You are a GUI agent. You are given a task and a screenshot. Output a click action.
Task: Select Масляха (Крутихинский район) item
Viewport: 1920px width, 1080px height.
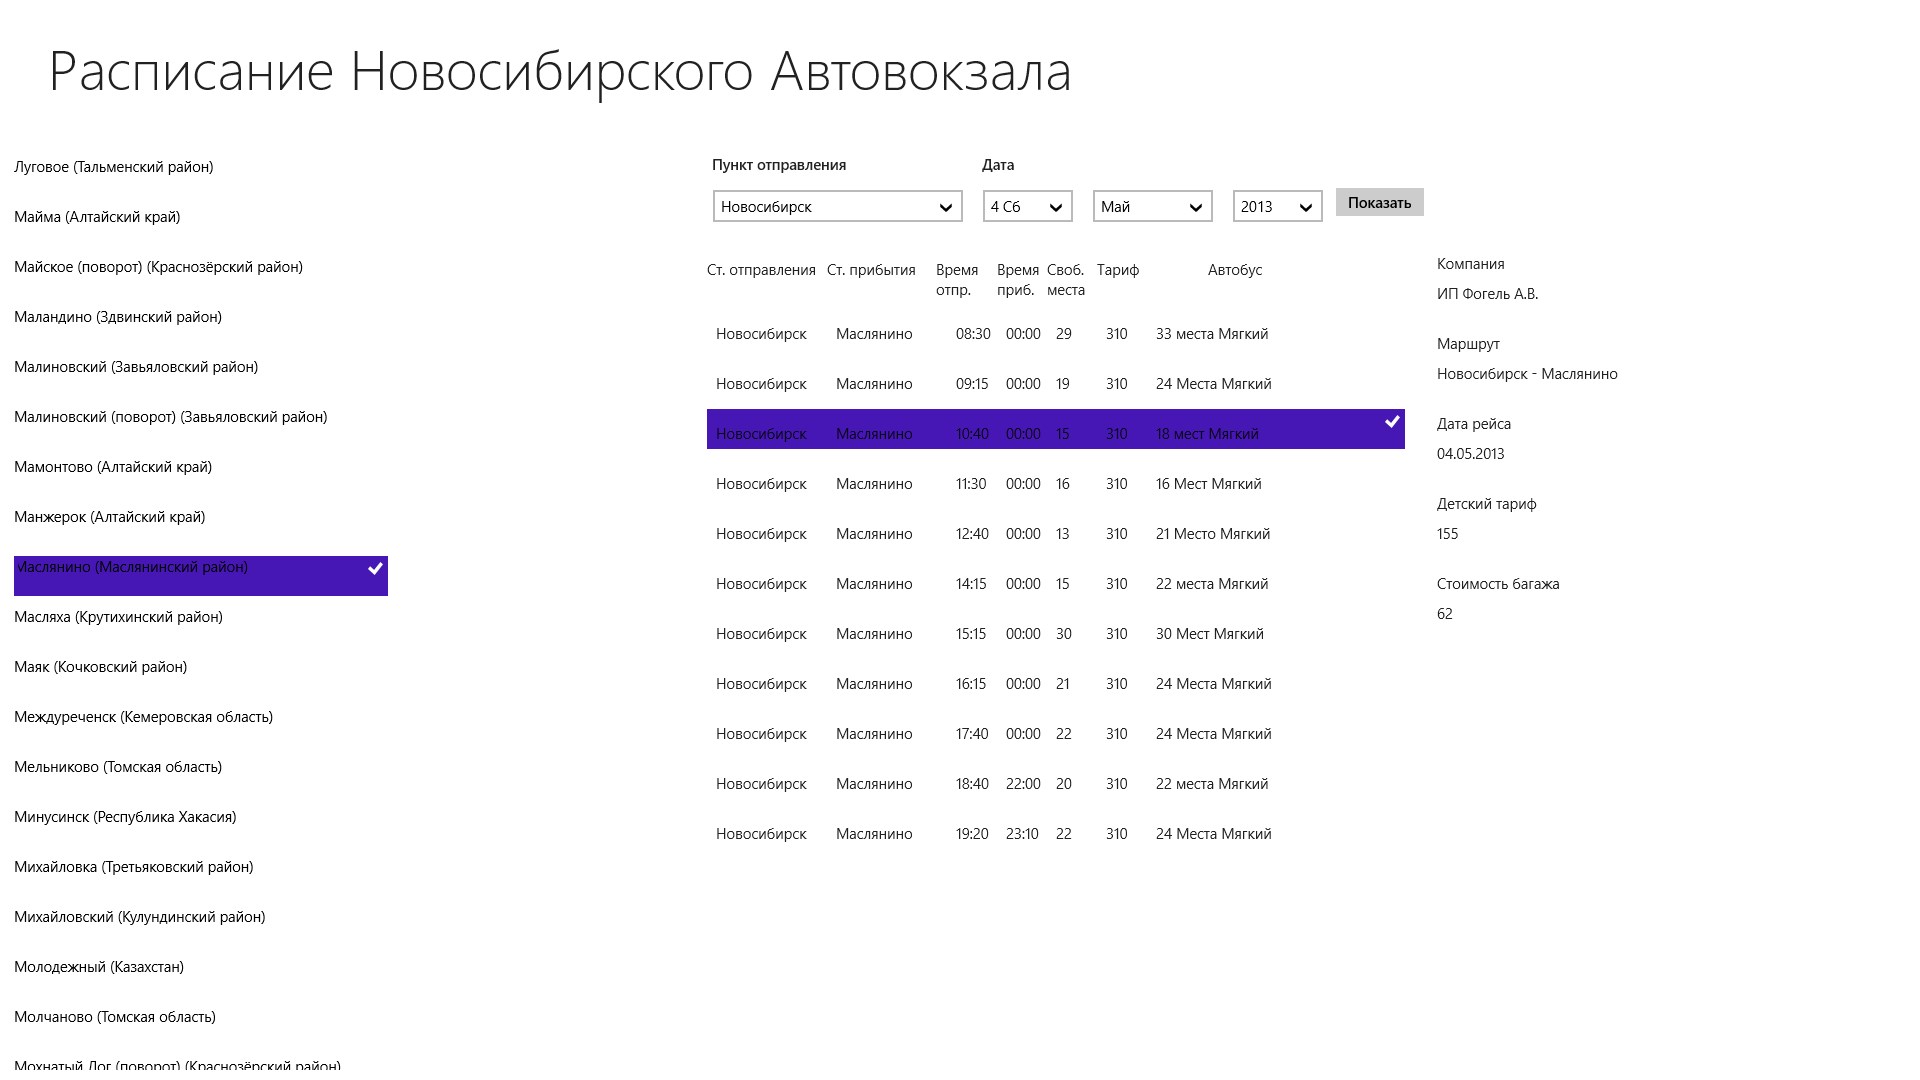click(118, 617)
